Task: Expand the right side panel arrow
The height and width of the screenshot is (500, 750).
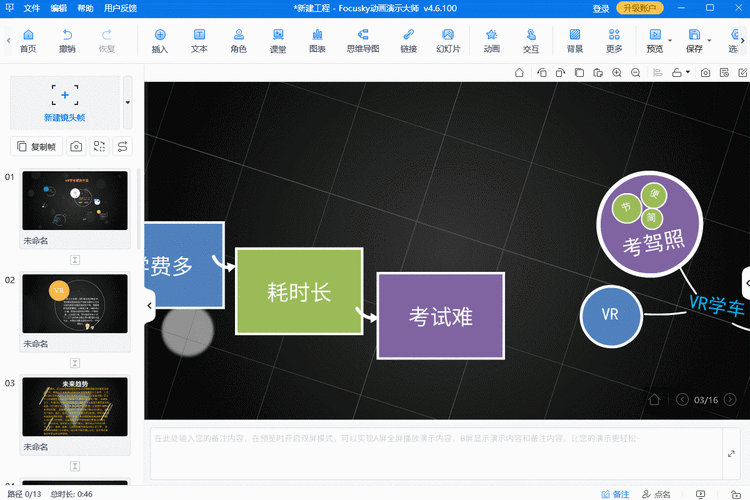Action: [x=746, y=283]
